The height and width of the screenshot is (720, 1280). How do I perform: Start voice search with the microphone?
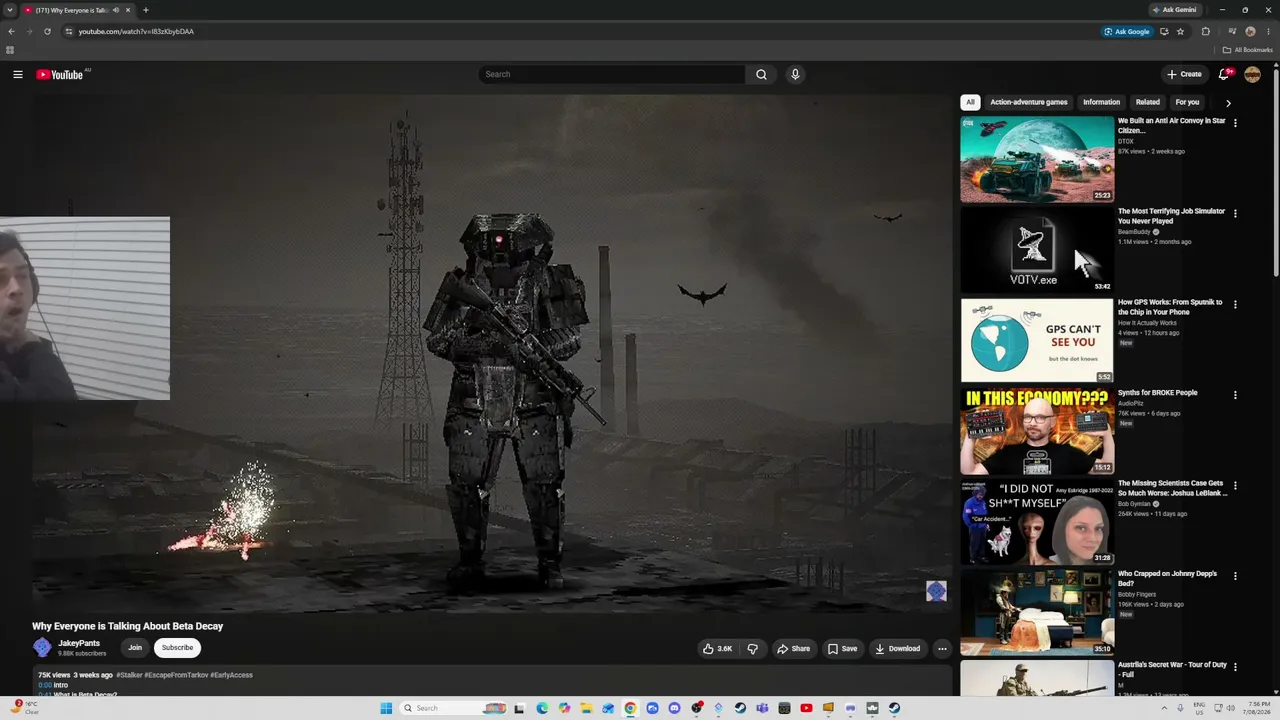(795, 74)
